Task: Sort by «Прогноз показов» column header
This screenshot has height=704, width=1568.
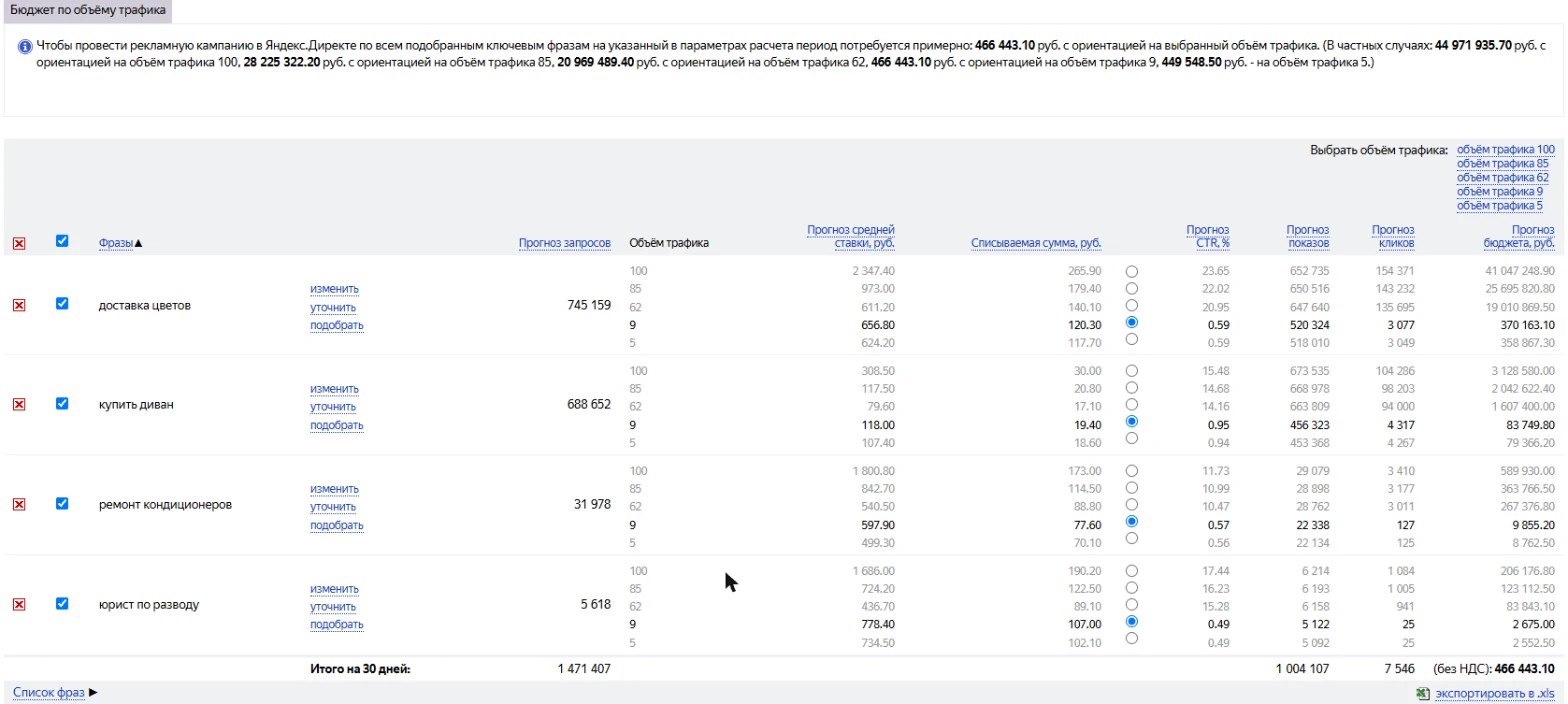Action: pyautogui.click(x=1307, y=236)
